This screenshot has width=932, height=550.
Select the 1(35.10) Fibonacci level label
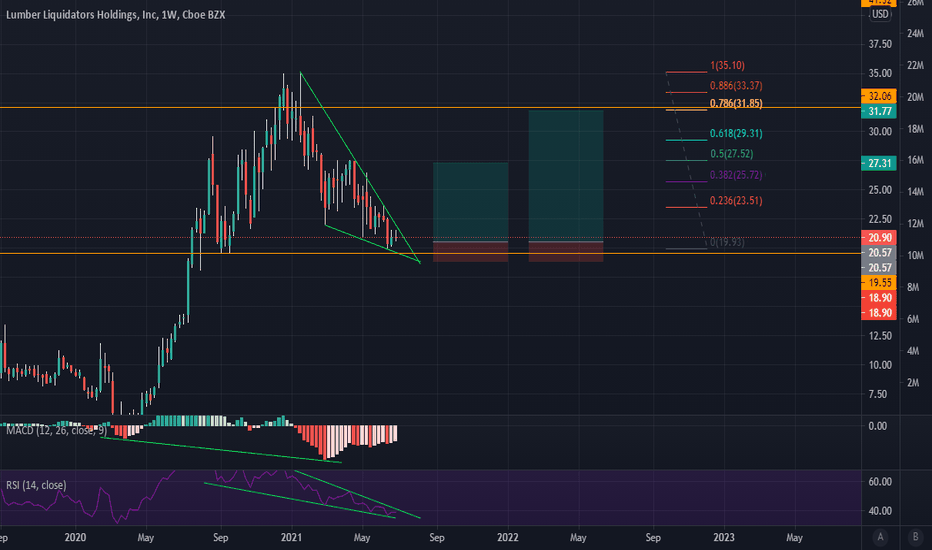(728, 65)
